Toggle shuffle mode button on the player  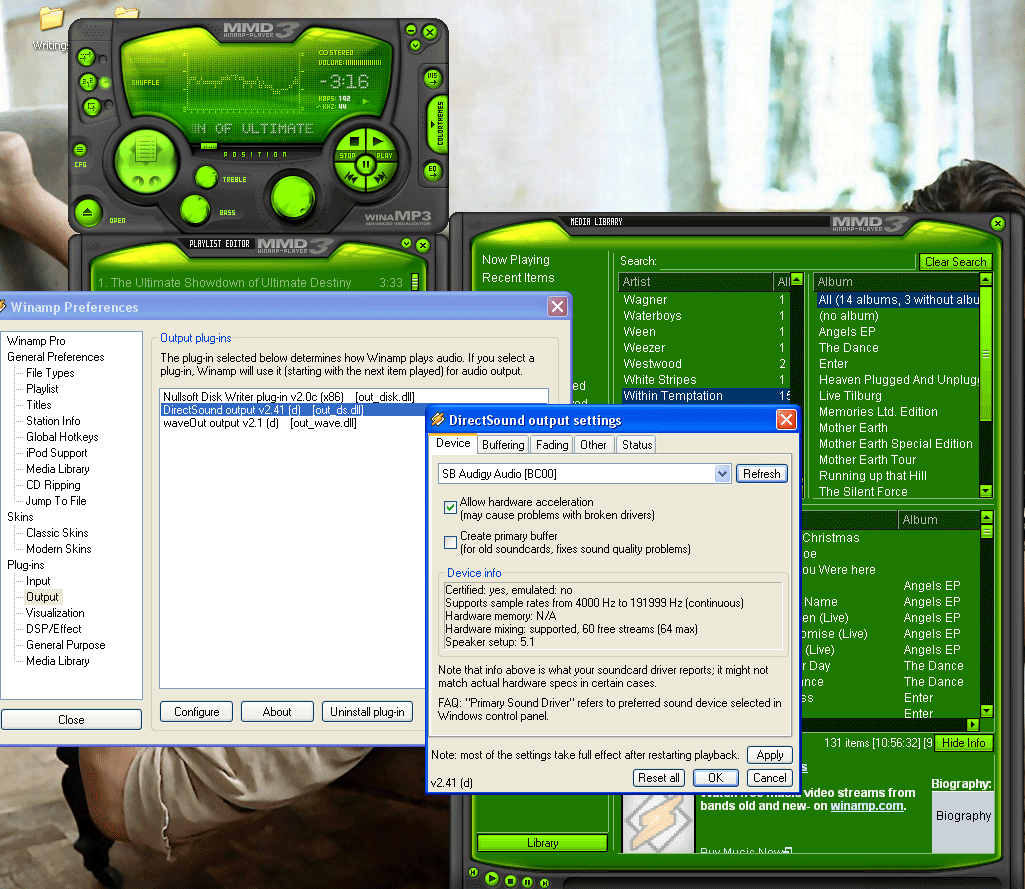pos(88,82)
